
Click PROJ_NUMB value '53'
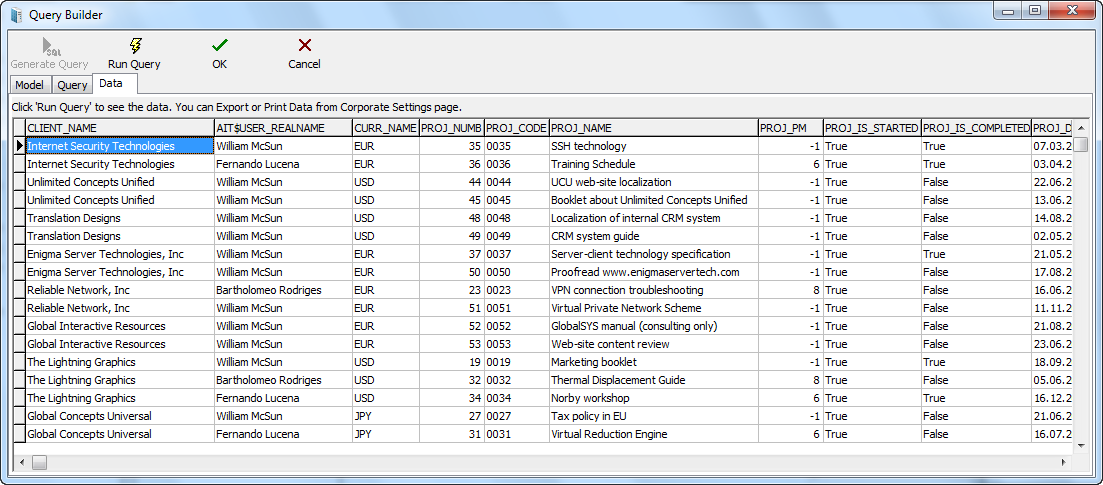click(x=452, y=344)
